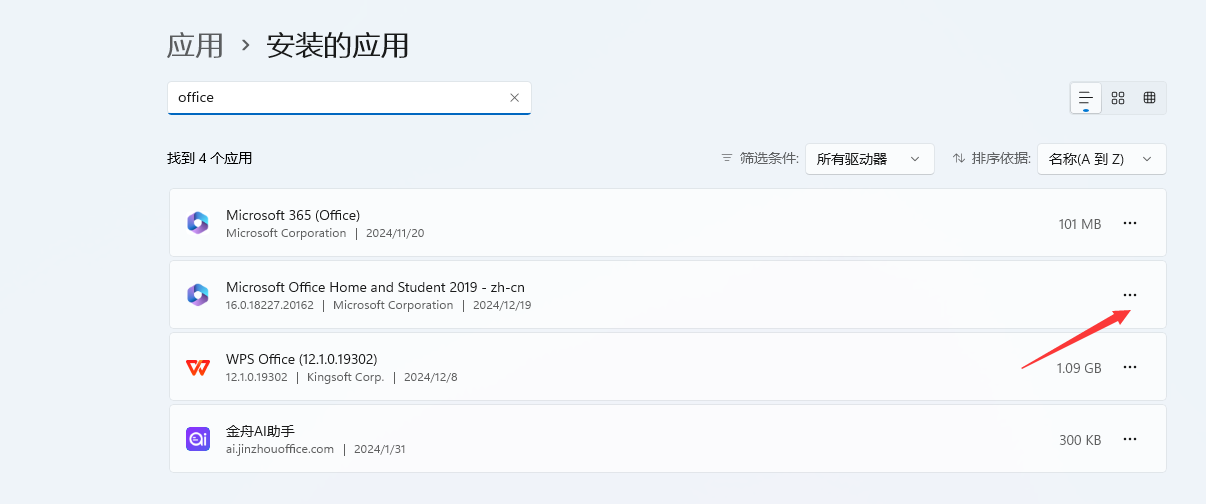Click the 2024/11/20 install date
Image resolution: width=1206 pixels, height=504 pixels.
(395, 233)
